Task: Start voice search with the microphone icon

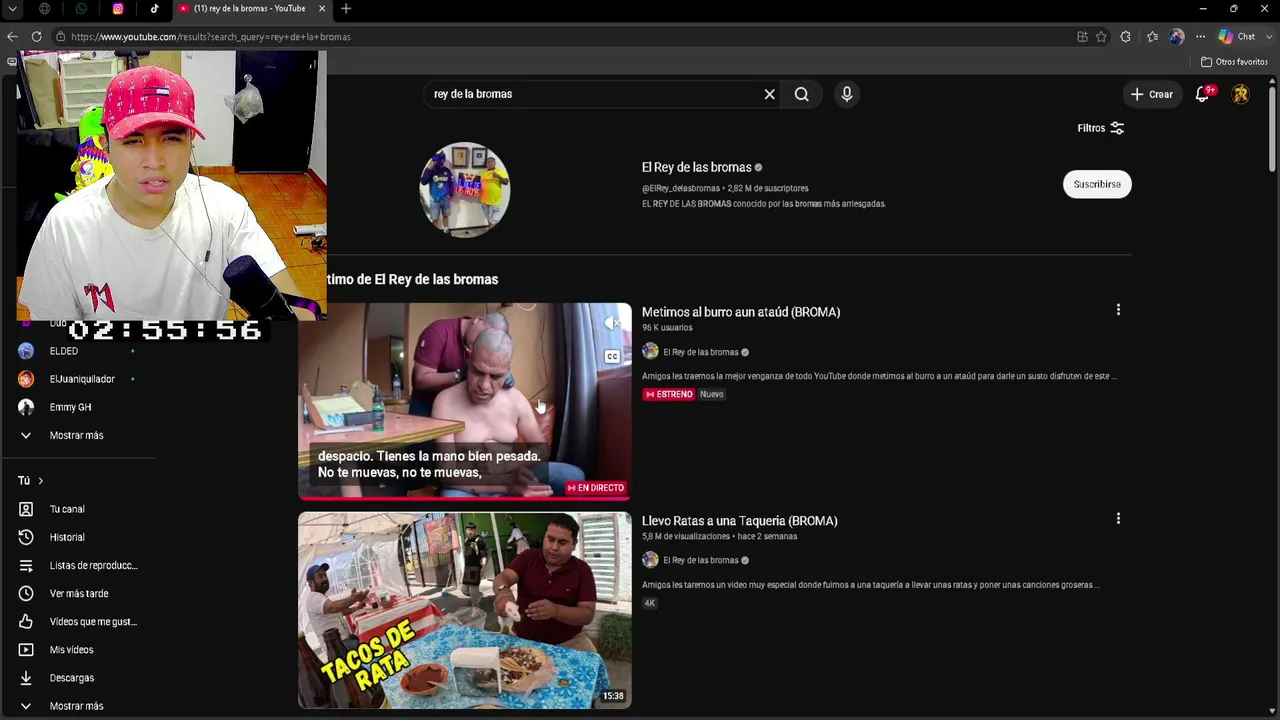Action: coord(847,94)
